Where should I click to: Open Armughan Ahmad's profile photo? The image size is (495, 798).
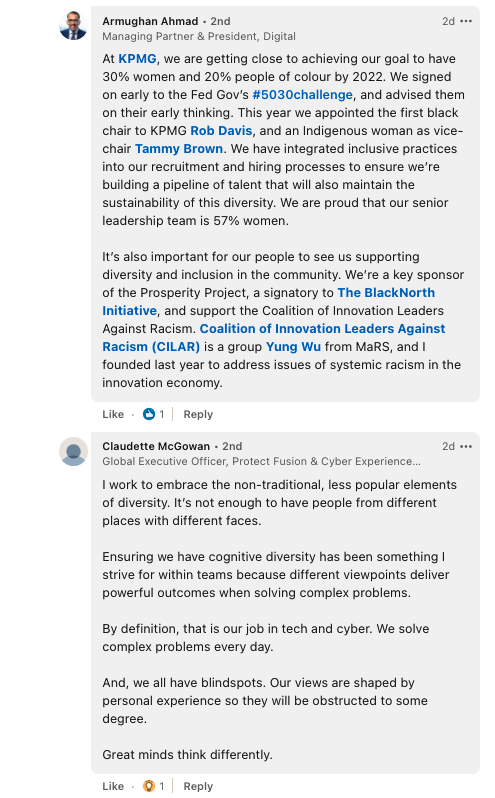point(73,25)
